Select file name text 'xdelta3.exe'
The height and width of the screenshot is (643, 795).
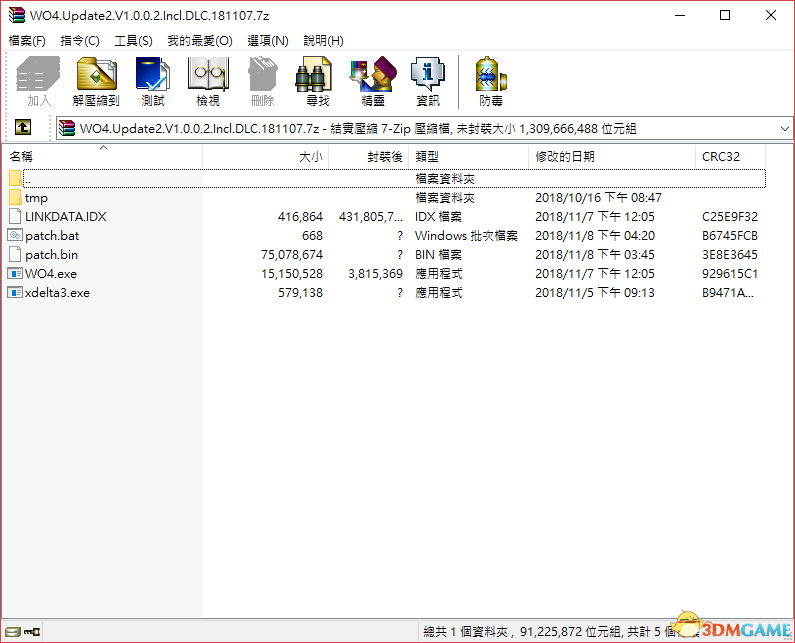57,293
